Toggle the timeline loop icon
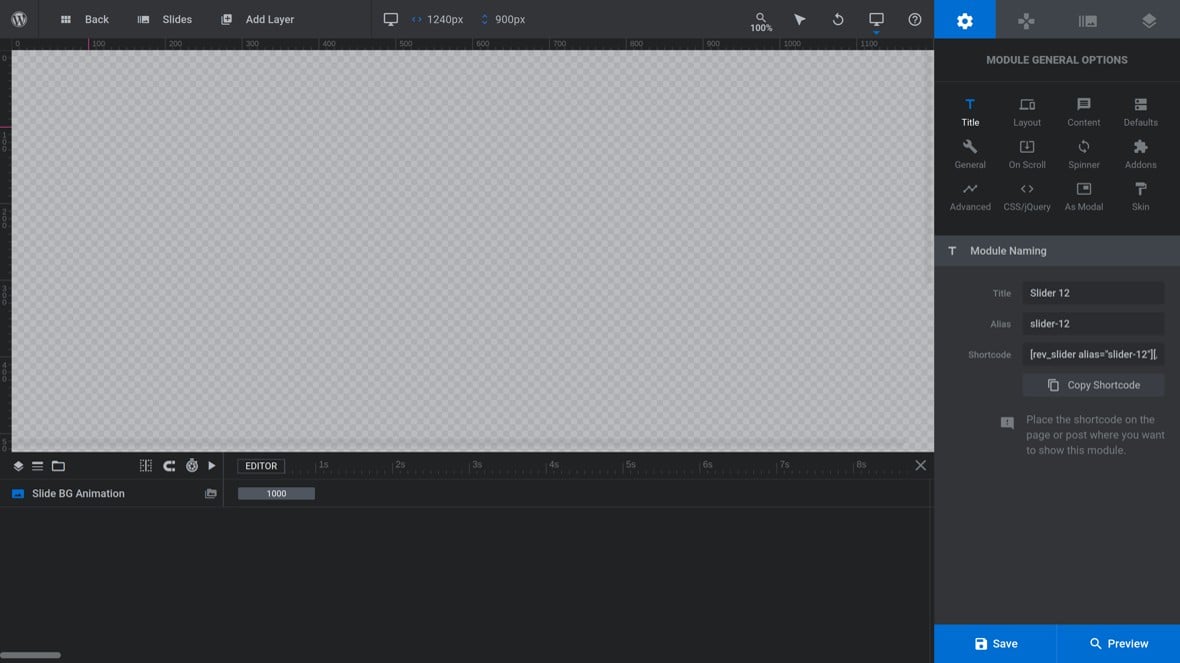 coord(169,466)
